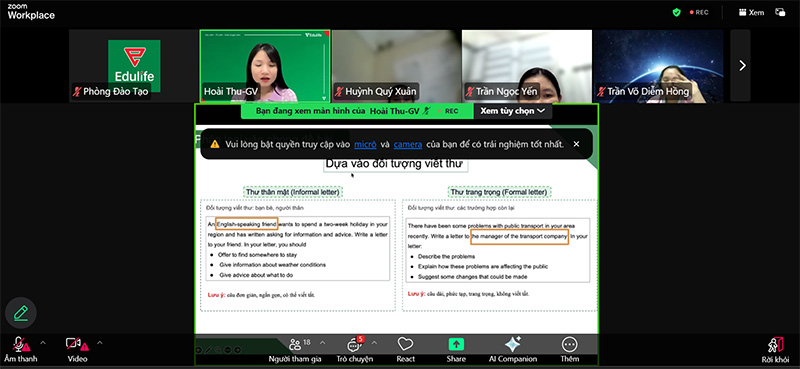This screenshot has width=800, height=369.
Task: Open the green annotation pencil button
Action: (21, 312)
